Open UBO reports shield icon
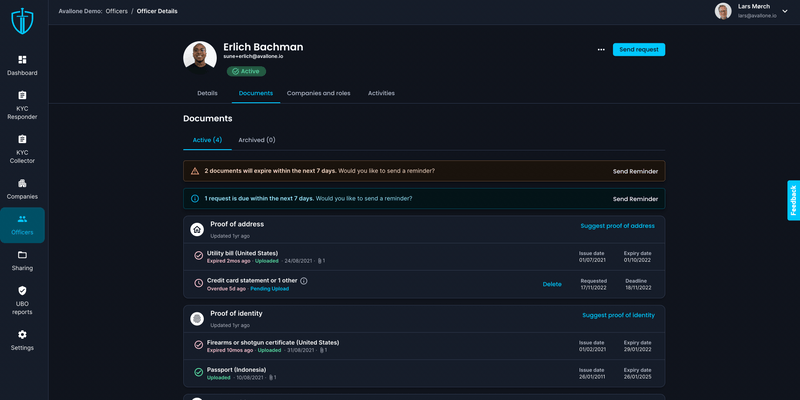800x400 pixels. pyautogui.click(x=22, y=291)
